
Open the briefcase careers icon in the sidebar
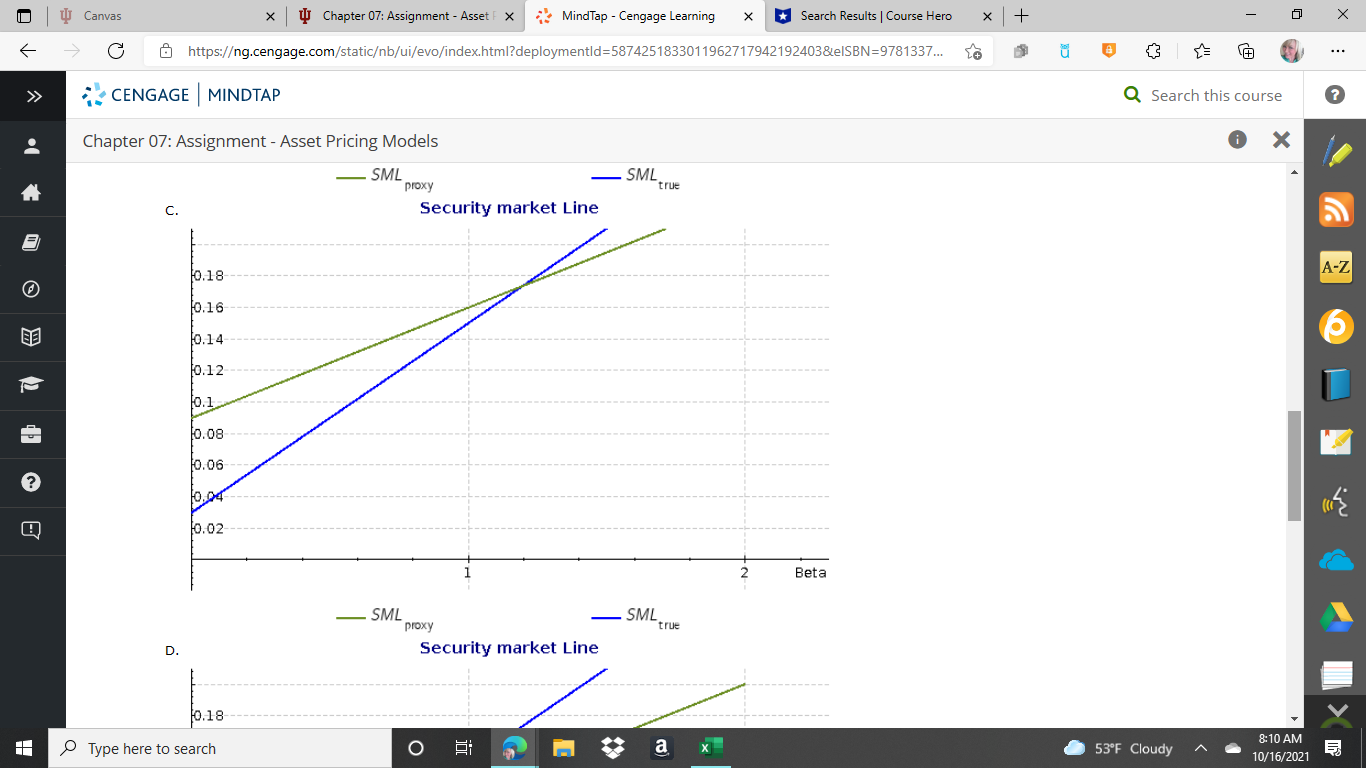pos(33,434)
